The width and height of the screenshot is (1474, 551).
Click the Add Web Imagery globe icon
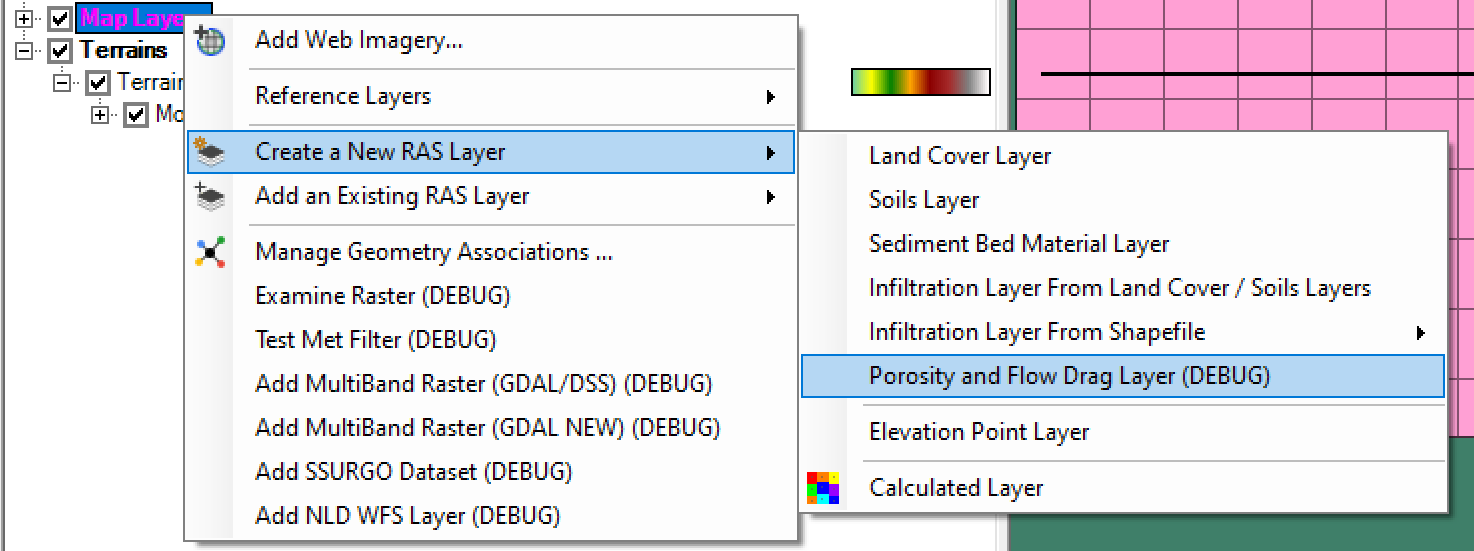(x=211, y=41)
